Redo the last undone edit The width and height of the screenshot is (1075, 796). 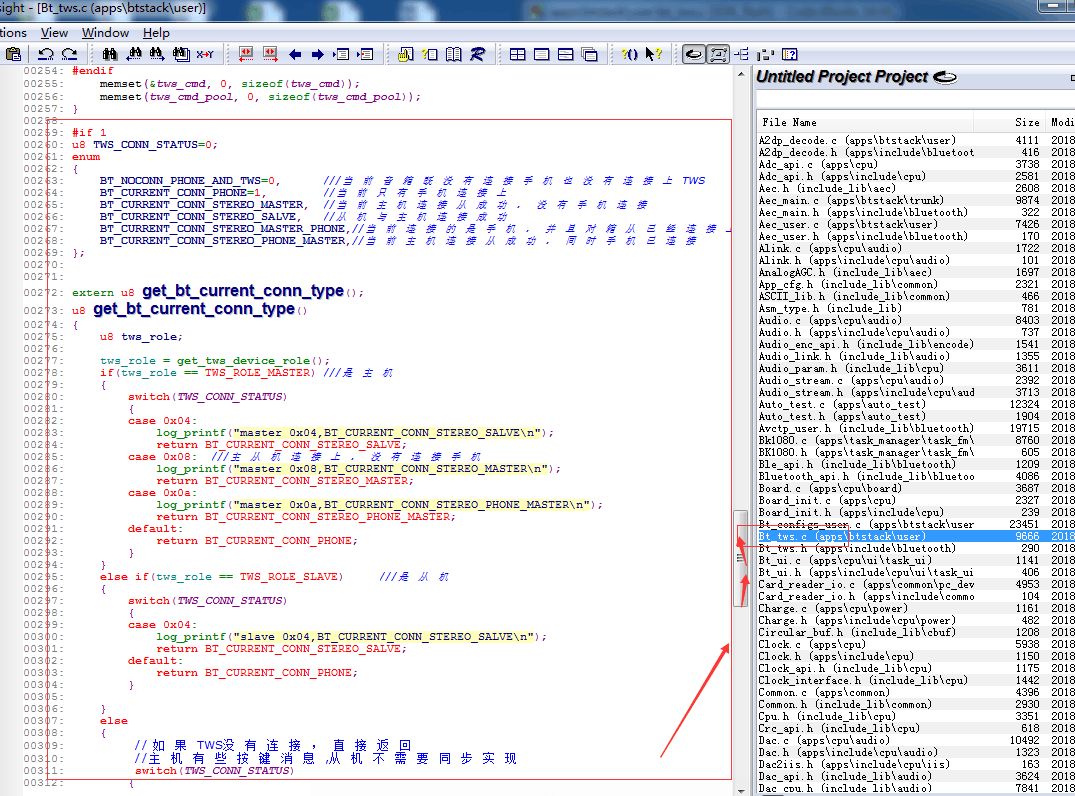69,54
